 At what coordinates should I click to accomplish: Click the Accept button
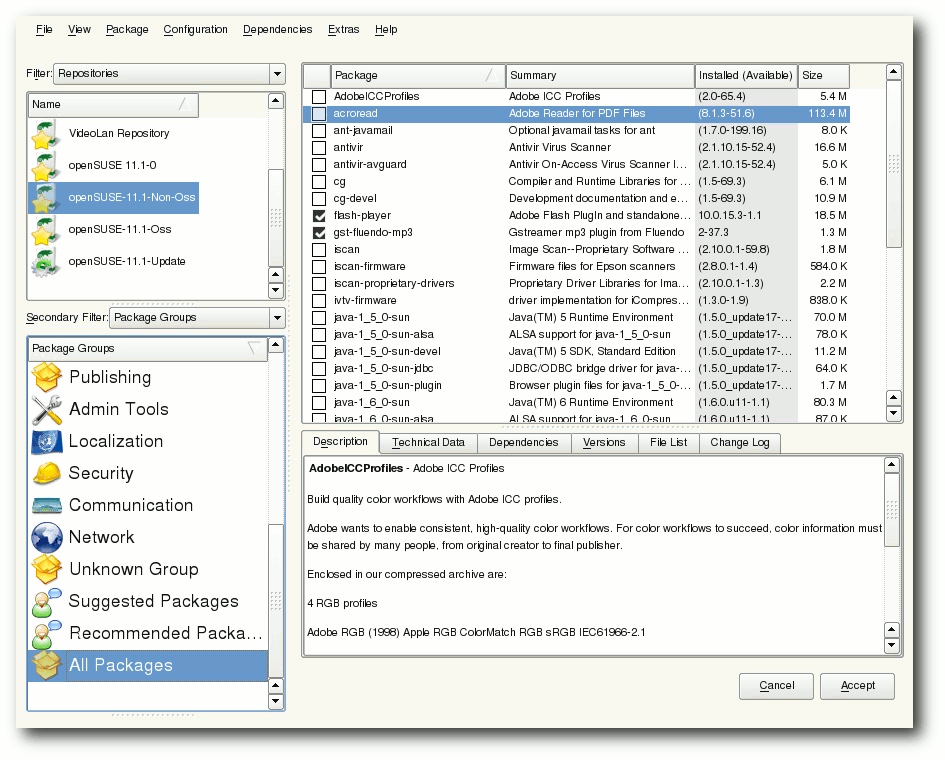point(858,686)
